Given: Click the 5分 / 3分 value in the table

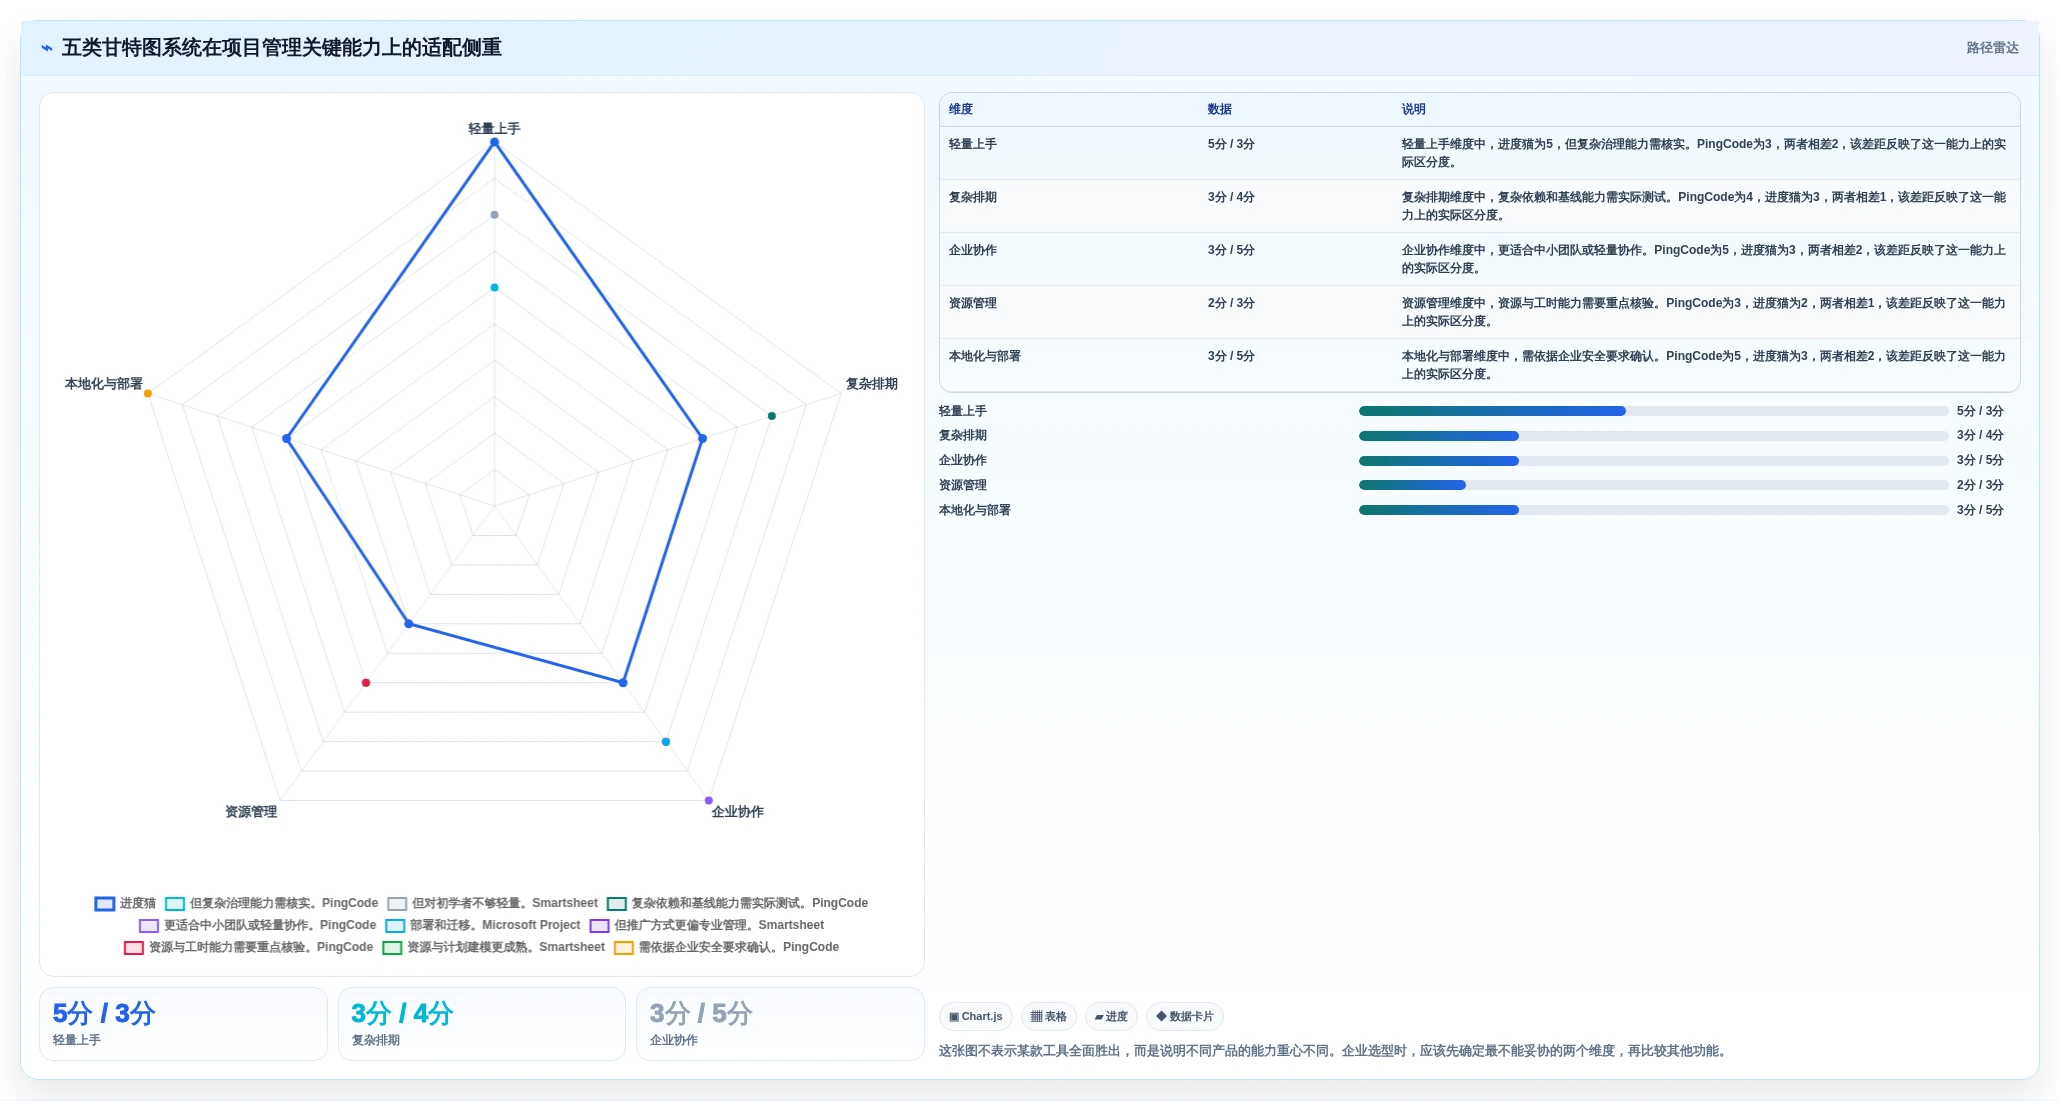Looking at the screenshot, I should point(1231,144).
